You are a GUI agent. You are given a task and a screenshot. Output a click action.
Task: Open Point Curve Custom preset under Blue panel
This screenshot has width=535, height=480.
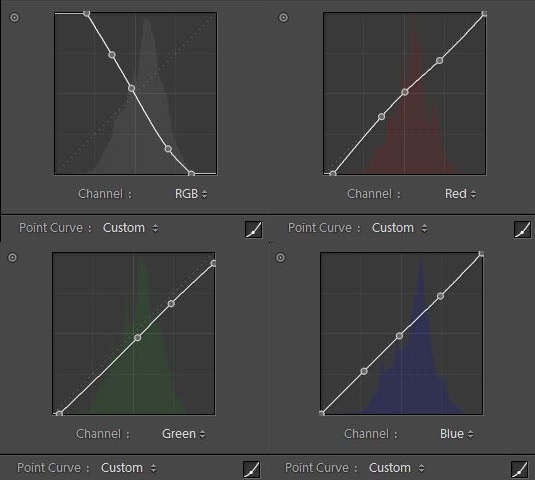397,468
